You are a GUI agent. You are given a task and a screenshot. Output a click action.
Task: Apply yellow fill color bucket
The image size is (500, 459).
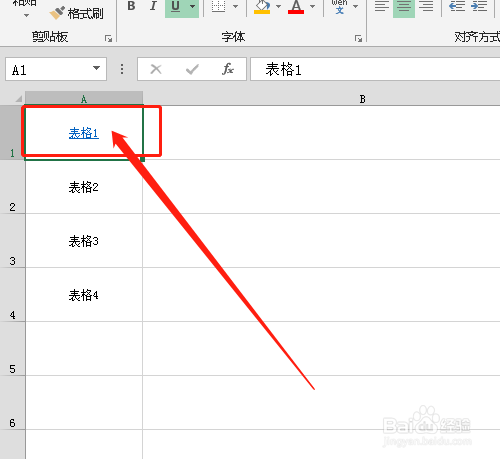(262, 7)
